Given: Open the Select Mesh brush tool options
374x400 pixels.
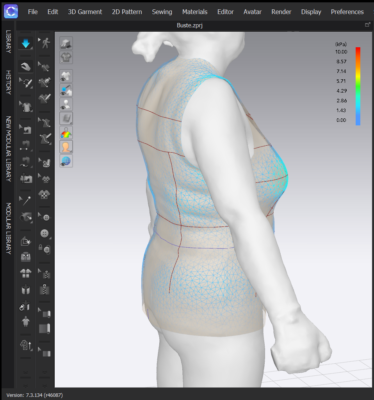Looking at the screenshot, I should click(x=26, y=83).
